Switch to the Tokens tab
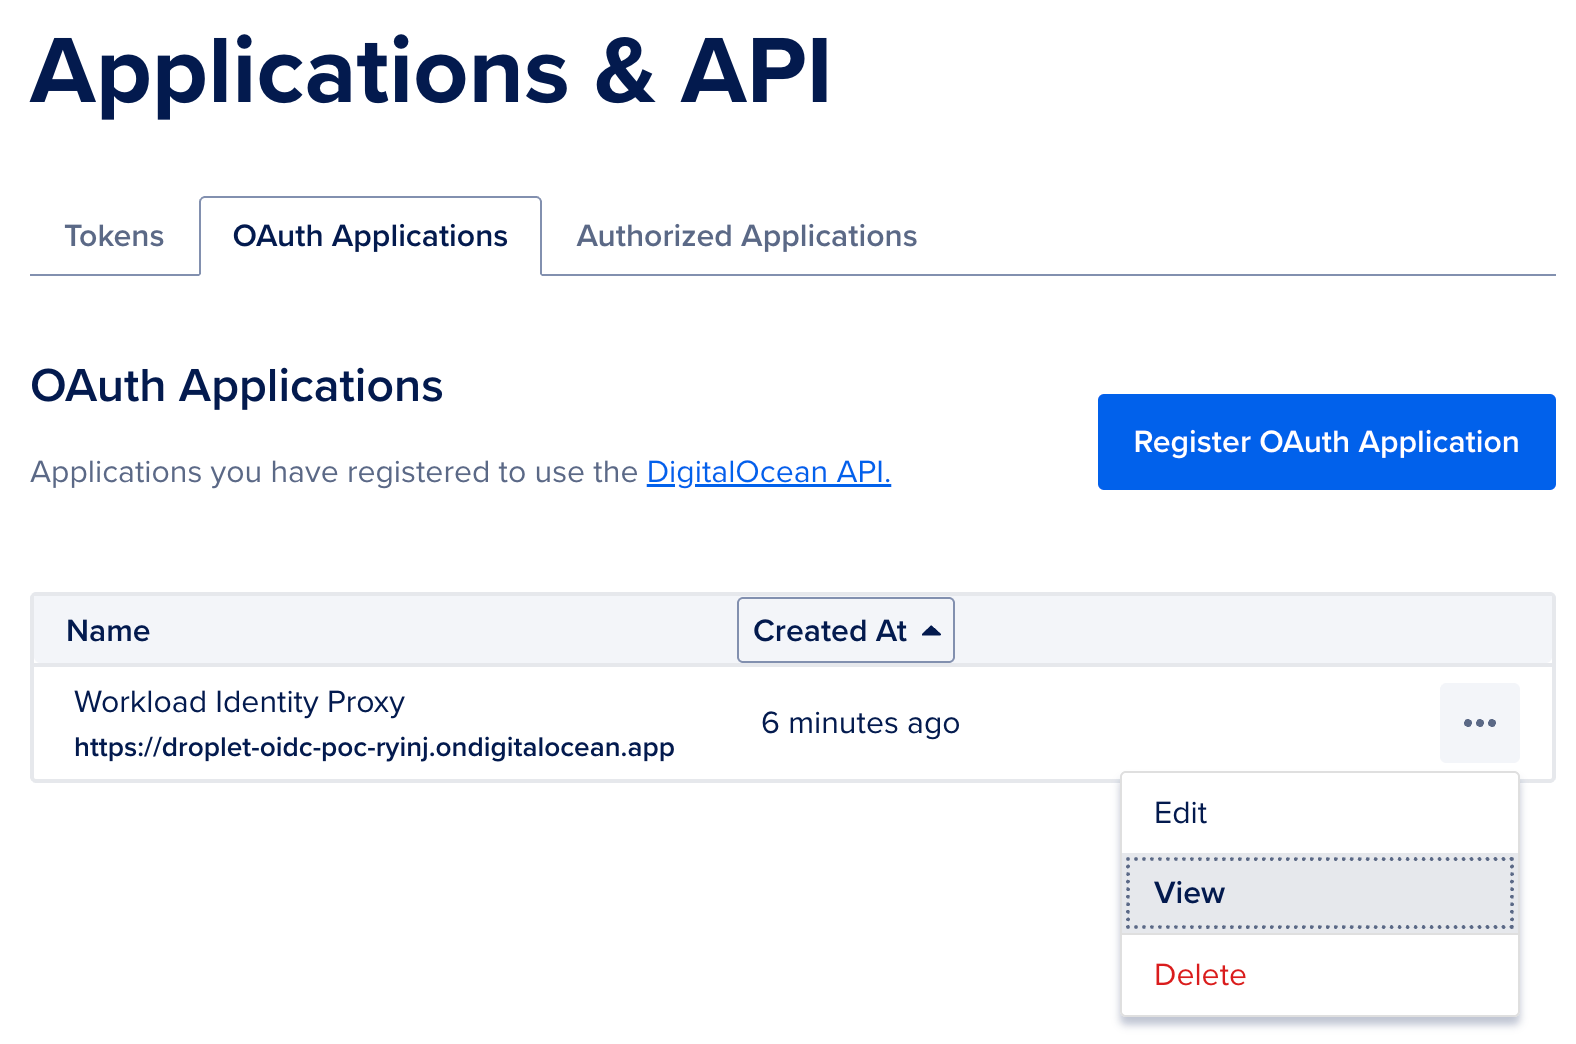Screen dimensions: 1576x1044 [x=114, y=236]
